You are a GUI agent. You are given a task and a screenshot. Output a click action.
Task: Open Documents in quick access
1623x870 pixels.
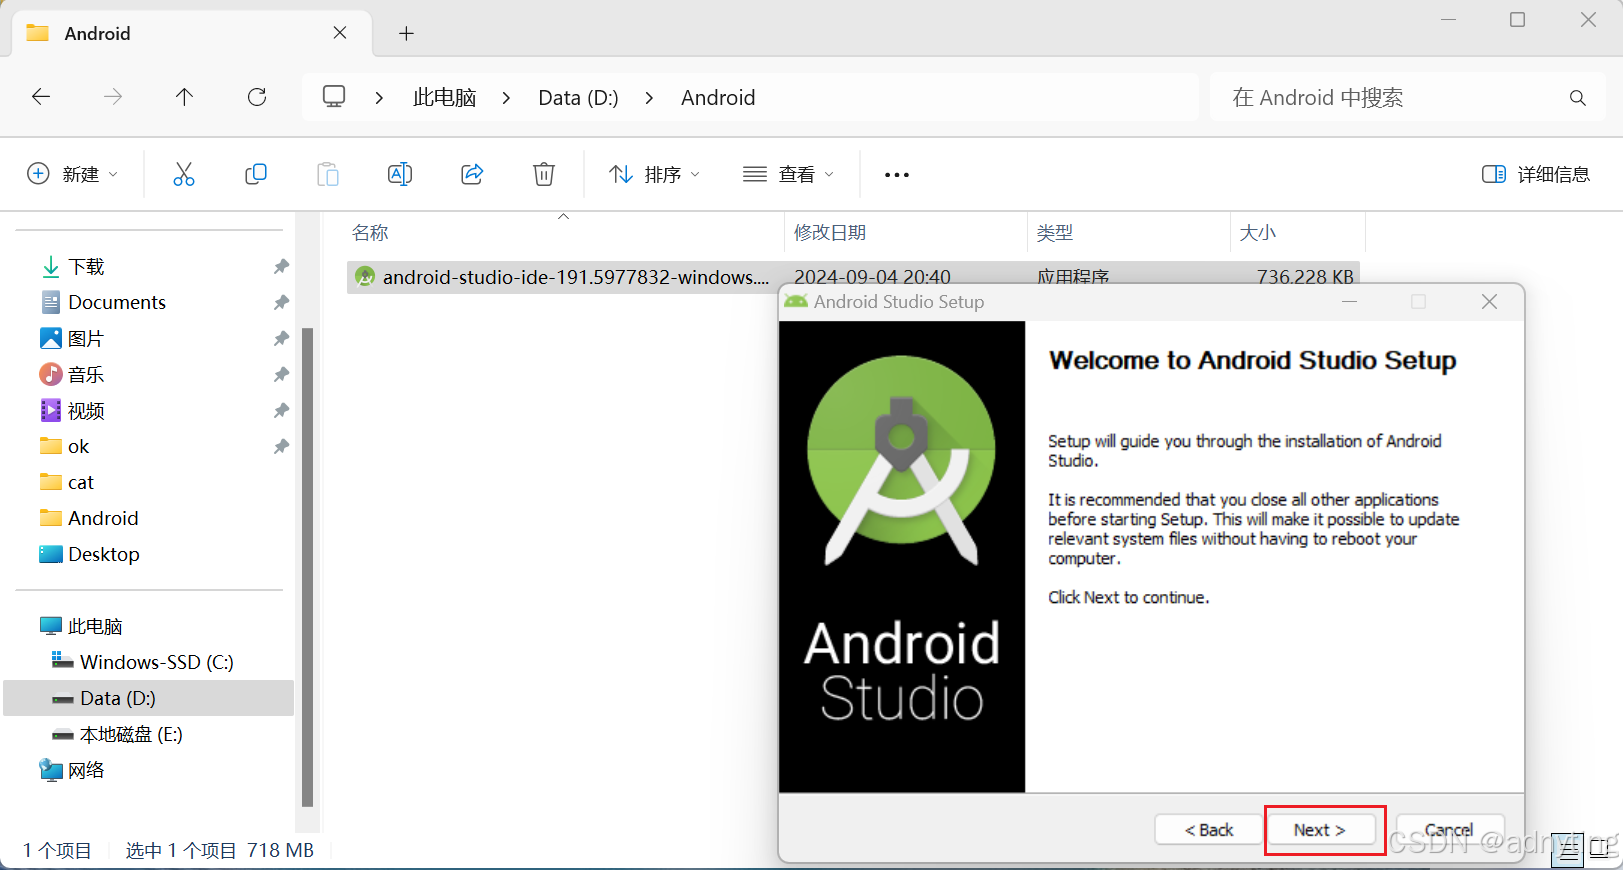point(117,302)
